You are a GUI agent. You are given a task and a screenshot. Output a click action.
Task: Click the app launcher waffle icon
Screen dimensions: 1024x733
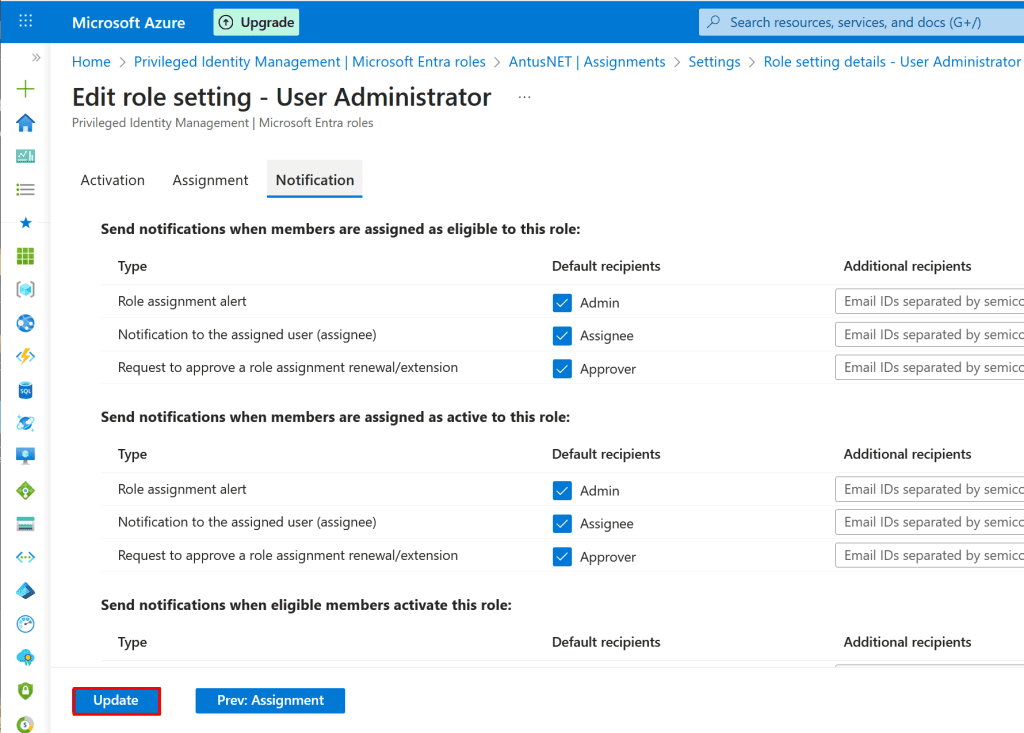(26, 21)
